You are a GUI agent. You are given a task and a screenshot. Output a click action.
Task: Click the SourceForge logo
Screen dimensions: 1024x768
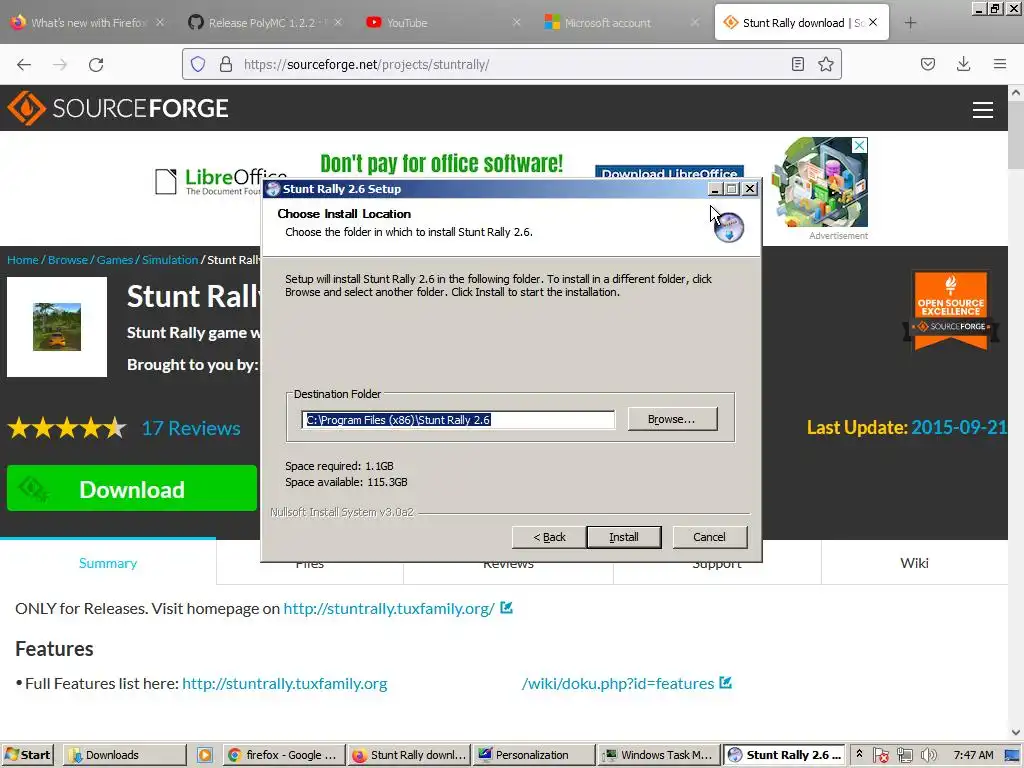(x=118, y=108)
